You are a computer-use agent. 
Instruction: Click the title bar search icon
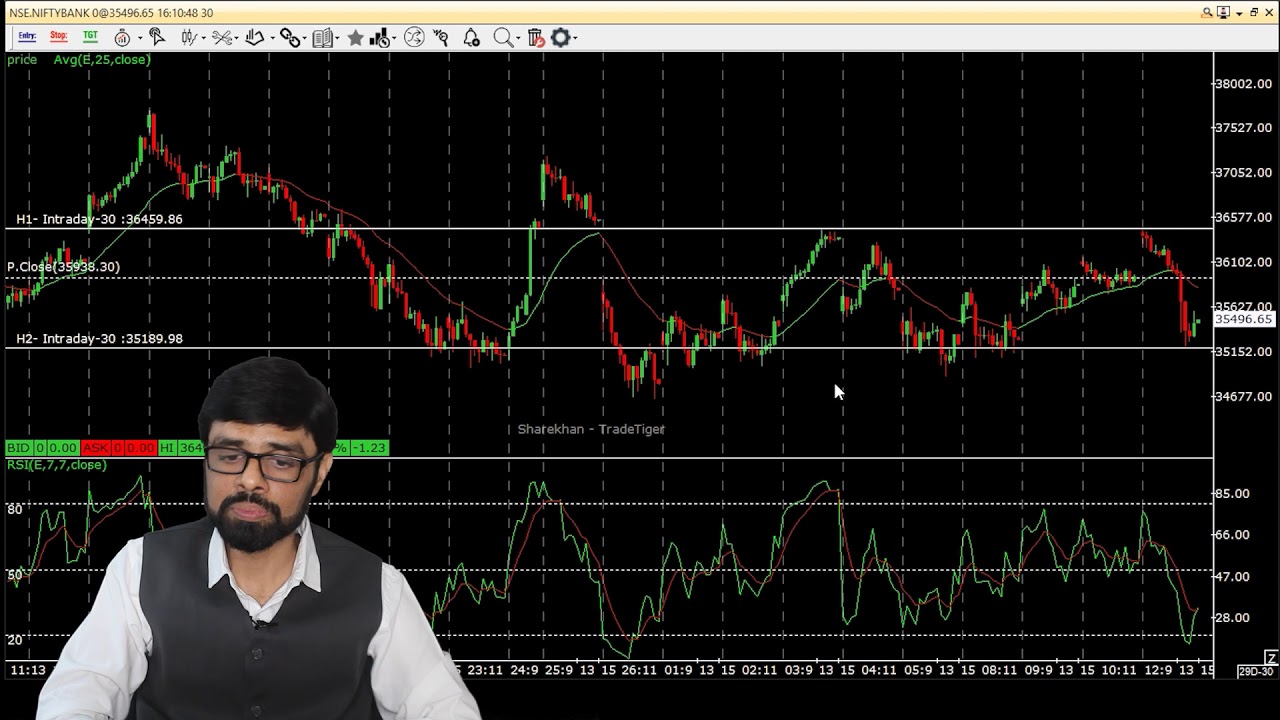(1208, 12)
